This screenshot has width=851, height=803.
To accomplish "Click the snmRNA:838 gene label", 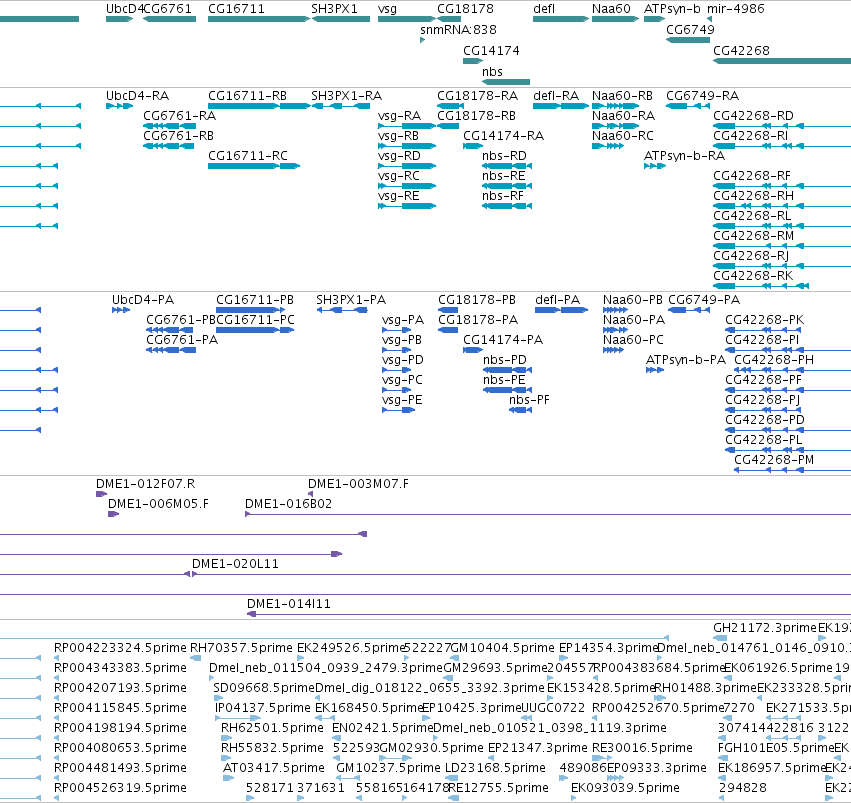I will click(x=458, y=29).
